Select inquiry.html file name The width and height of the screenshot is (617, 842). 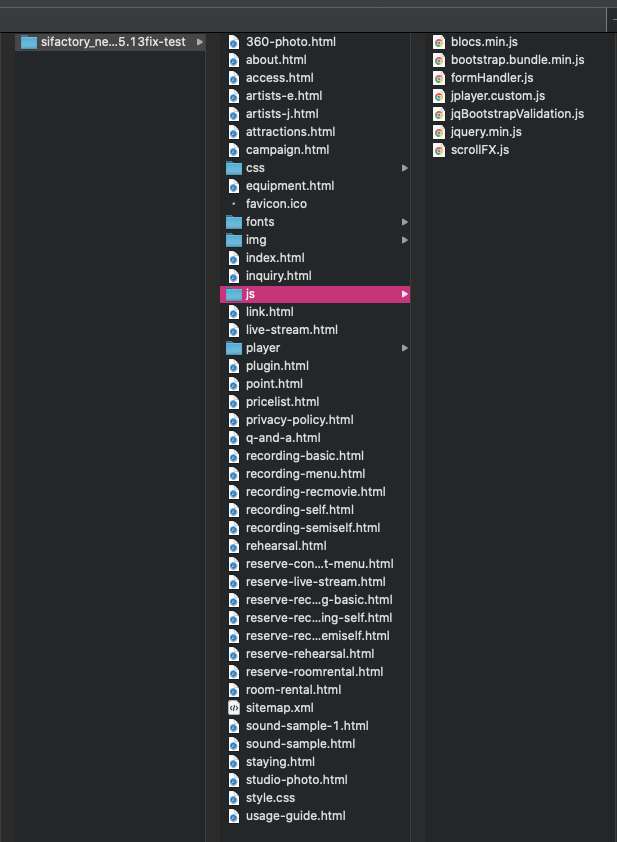278,276
